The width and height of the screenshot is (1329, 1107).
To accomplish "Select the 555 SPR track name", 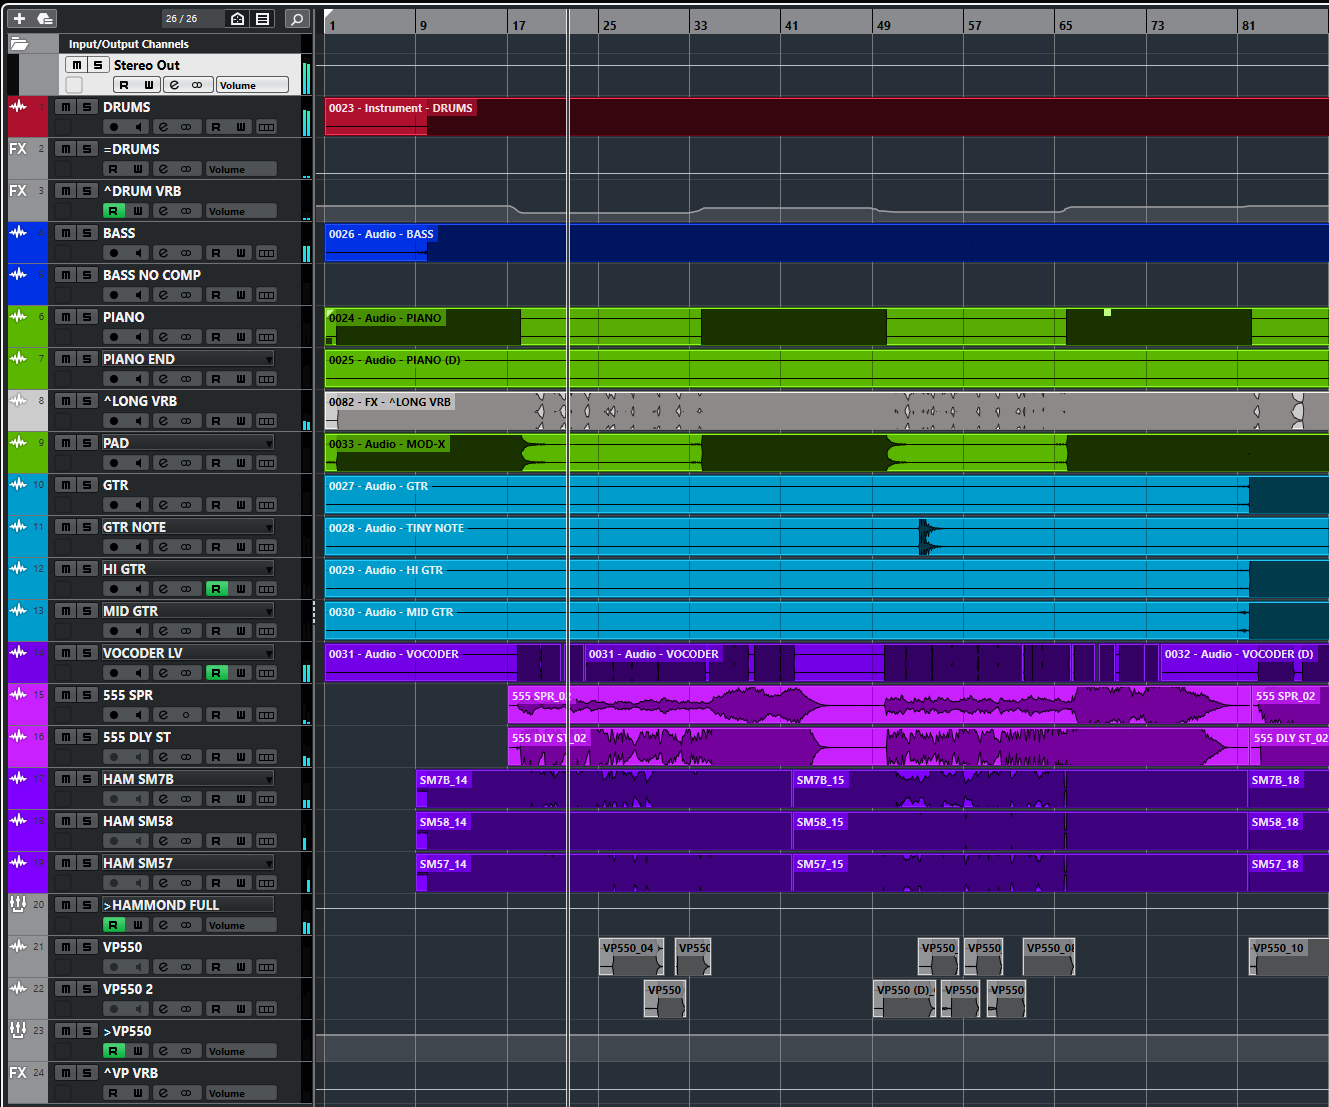I will pos(128,695).
